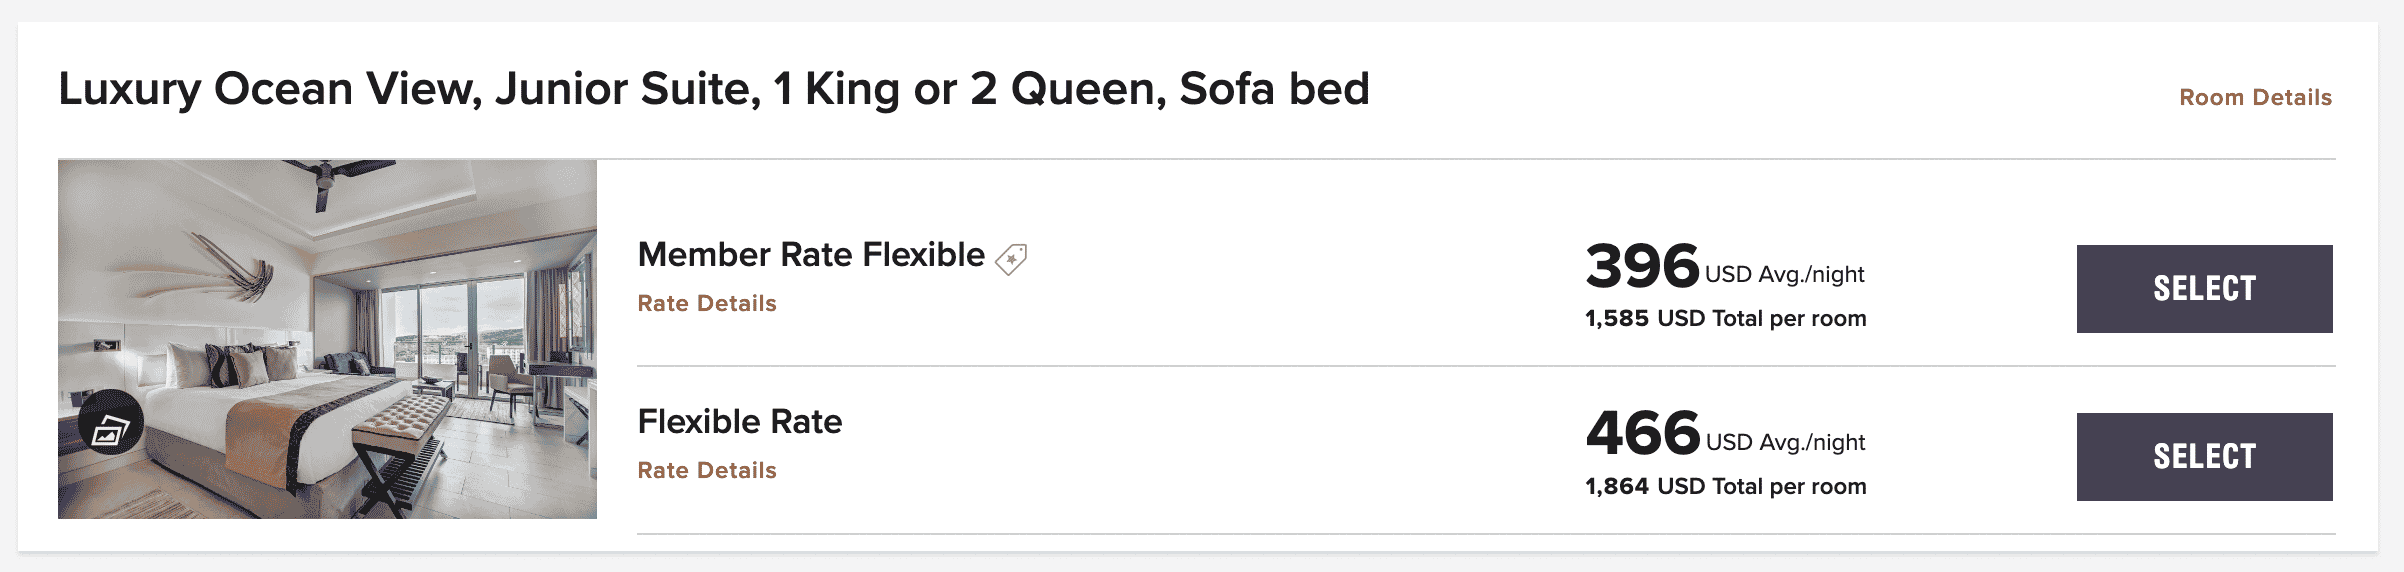Image resolution: width=2404 pixels, height=572 pixels.
Task: Click the 1,585 USD total per room
Action: (1725, 319)
